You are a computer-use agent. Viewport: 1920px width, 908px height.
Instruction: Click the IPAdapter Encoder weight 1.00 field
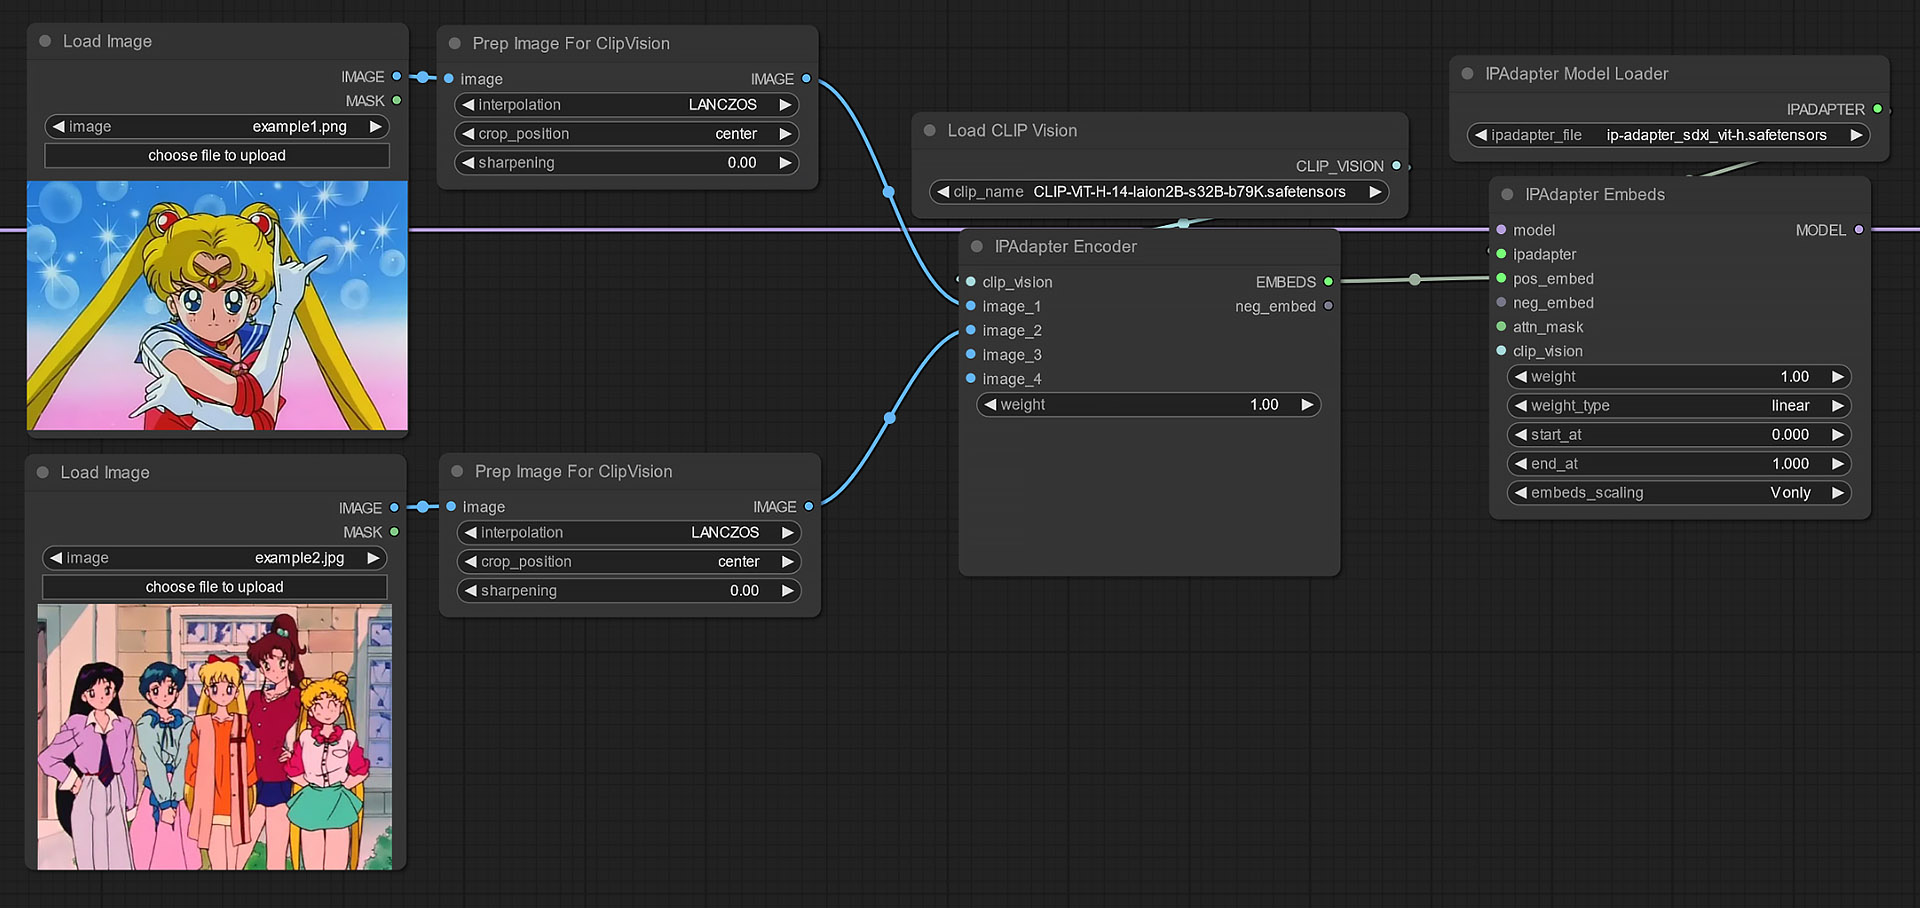(1149, 405)
